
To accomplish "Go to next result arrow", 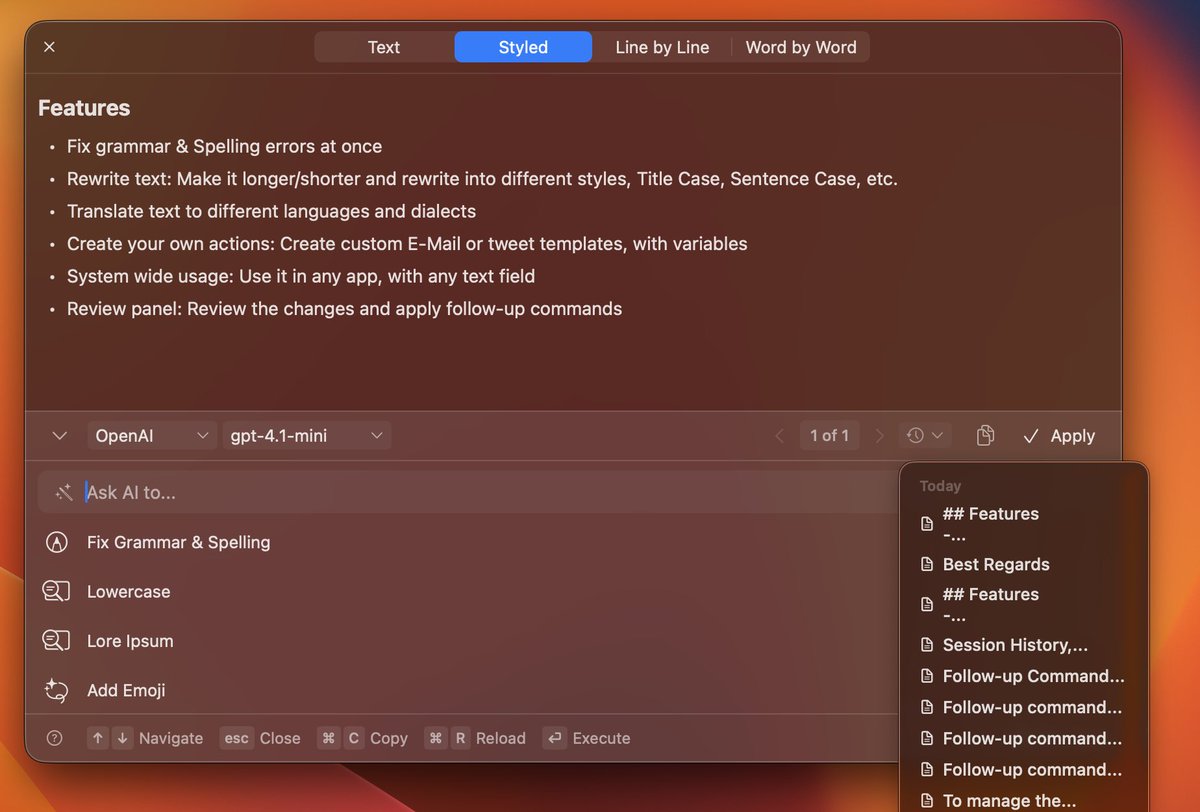I will (879, 436).
